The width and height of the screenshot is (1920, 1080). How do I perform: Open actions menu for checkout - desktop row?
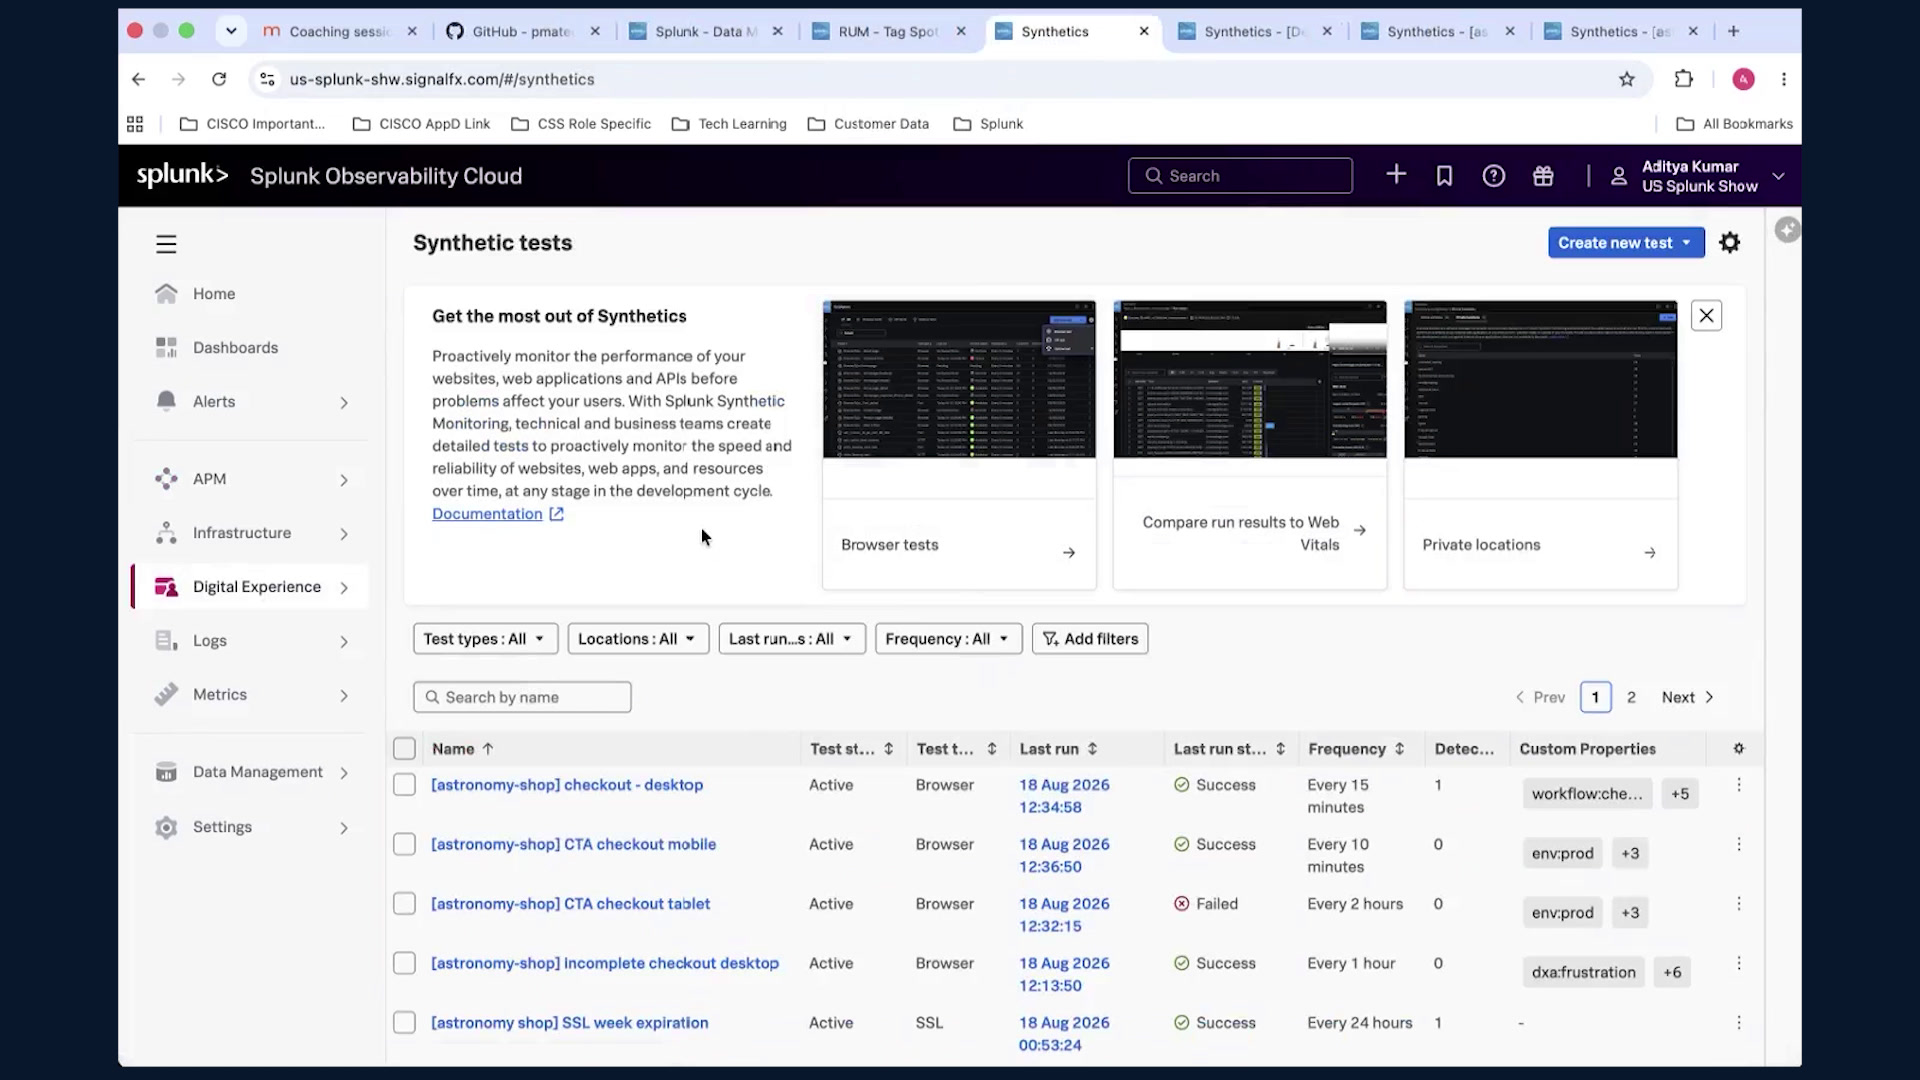tap(1739, 785)
